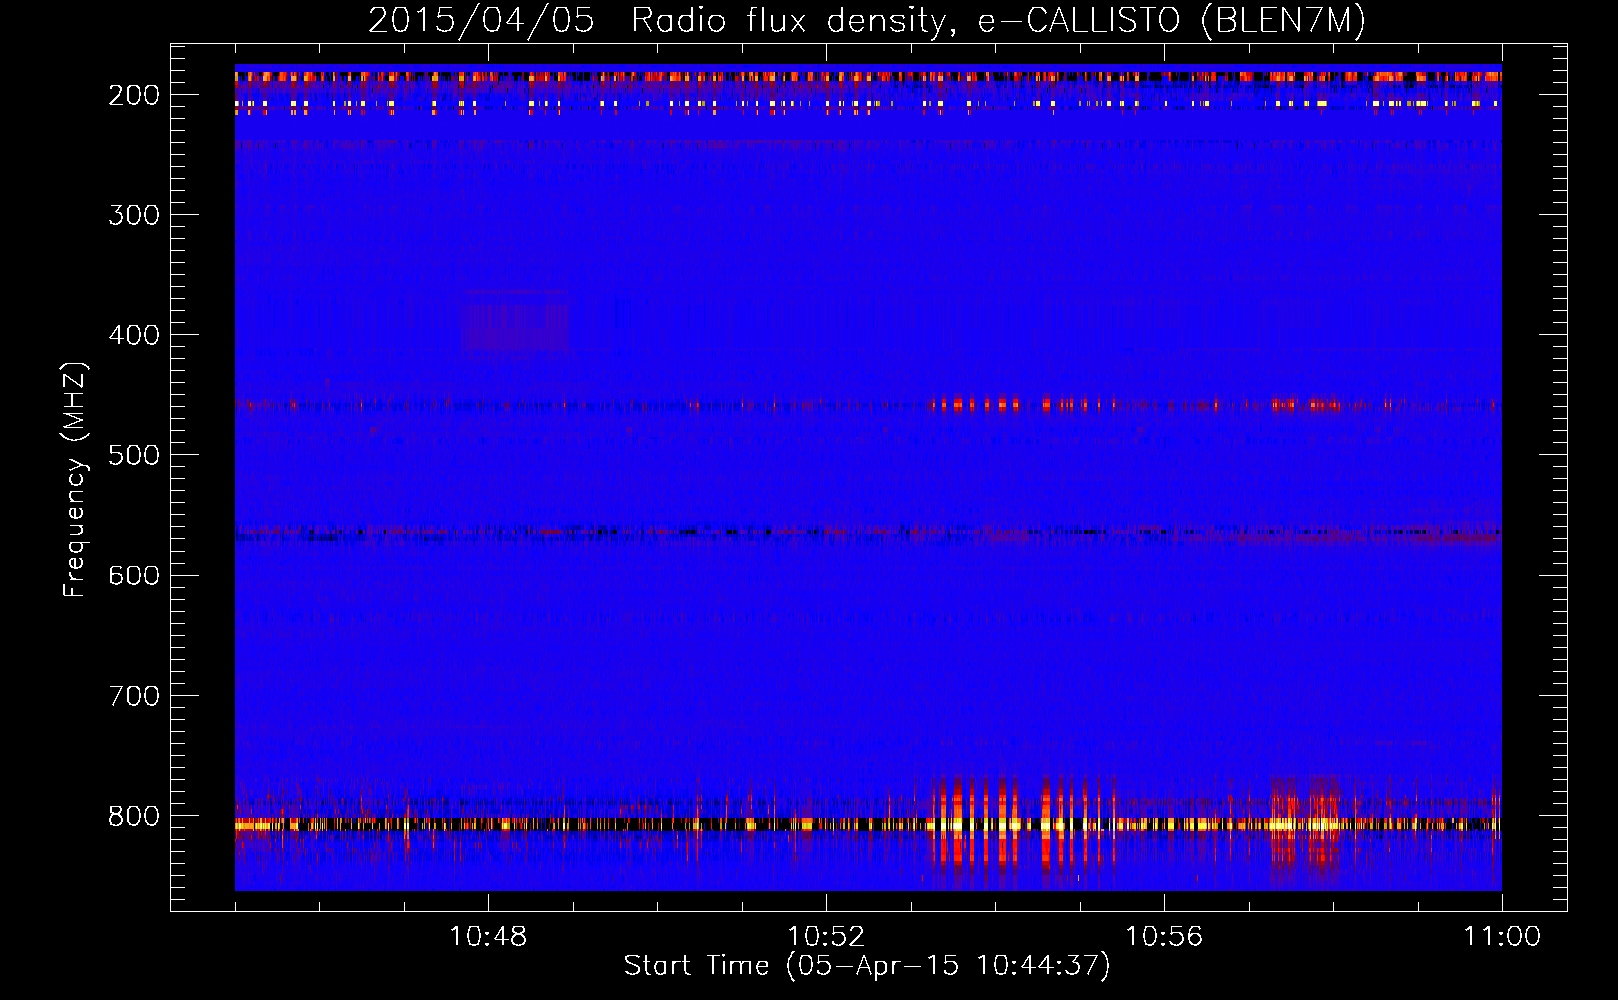Click the Start Time (05-Apr-15 10:44:37) caption
The width and height of the screenshot is (1618, 1000).
pos(867,966)
